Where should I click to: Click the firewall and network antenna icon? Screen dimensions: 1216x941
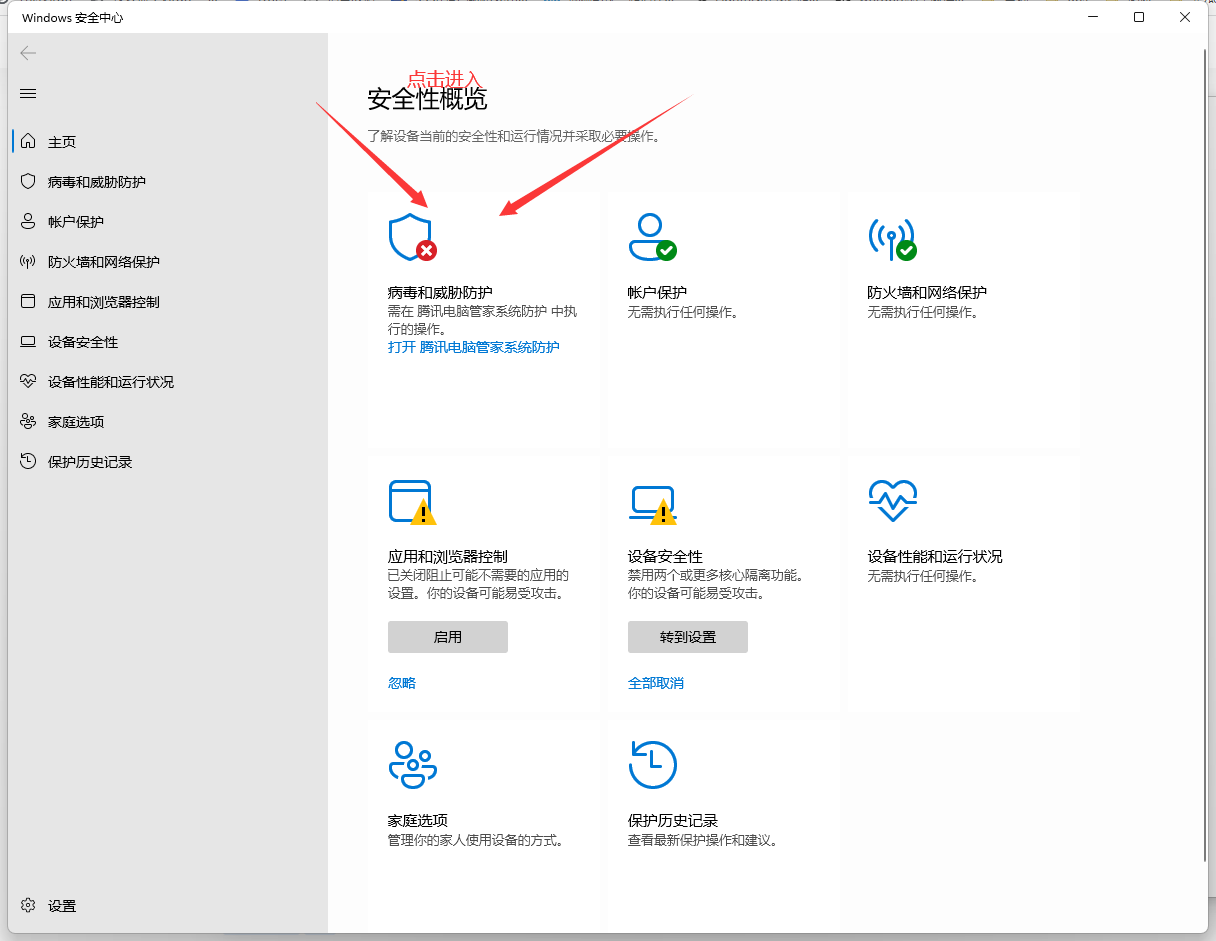pos(891,237)
